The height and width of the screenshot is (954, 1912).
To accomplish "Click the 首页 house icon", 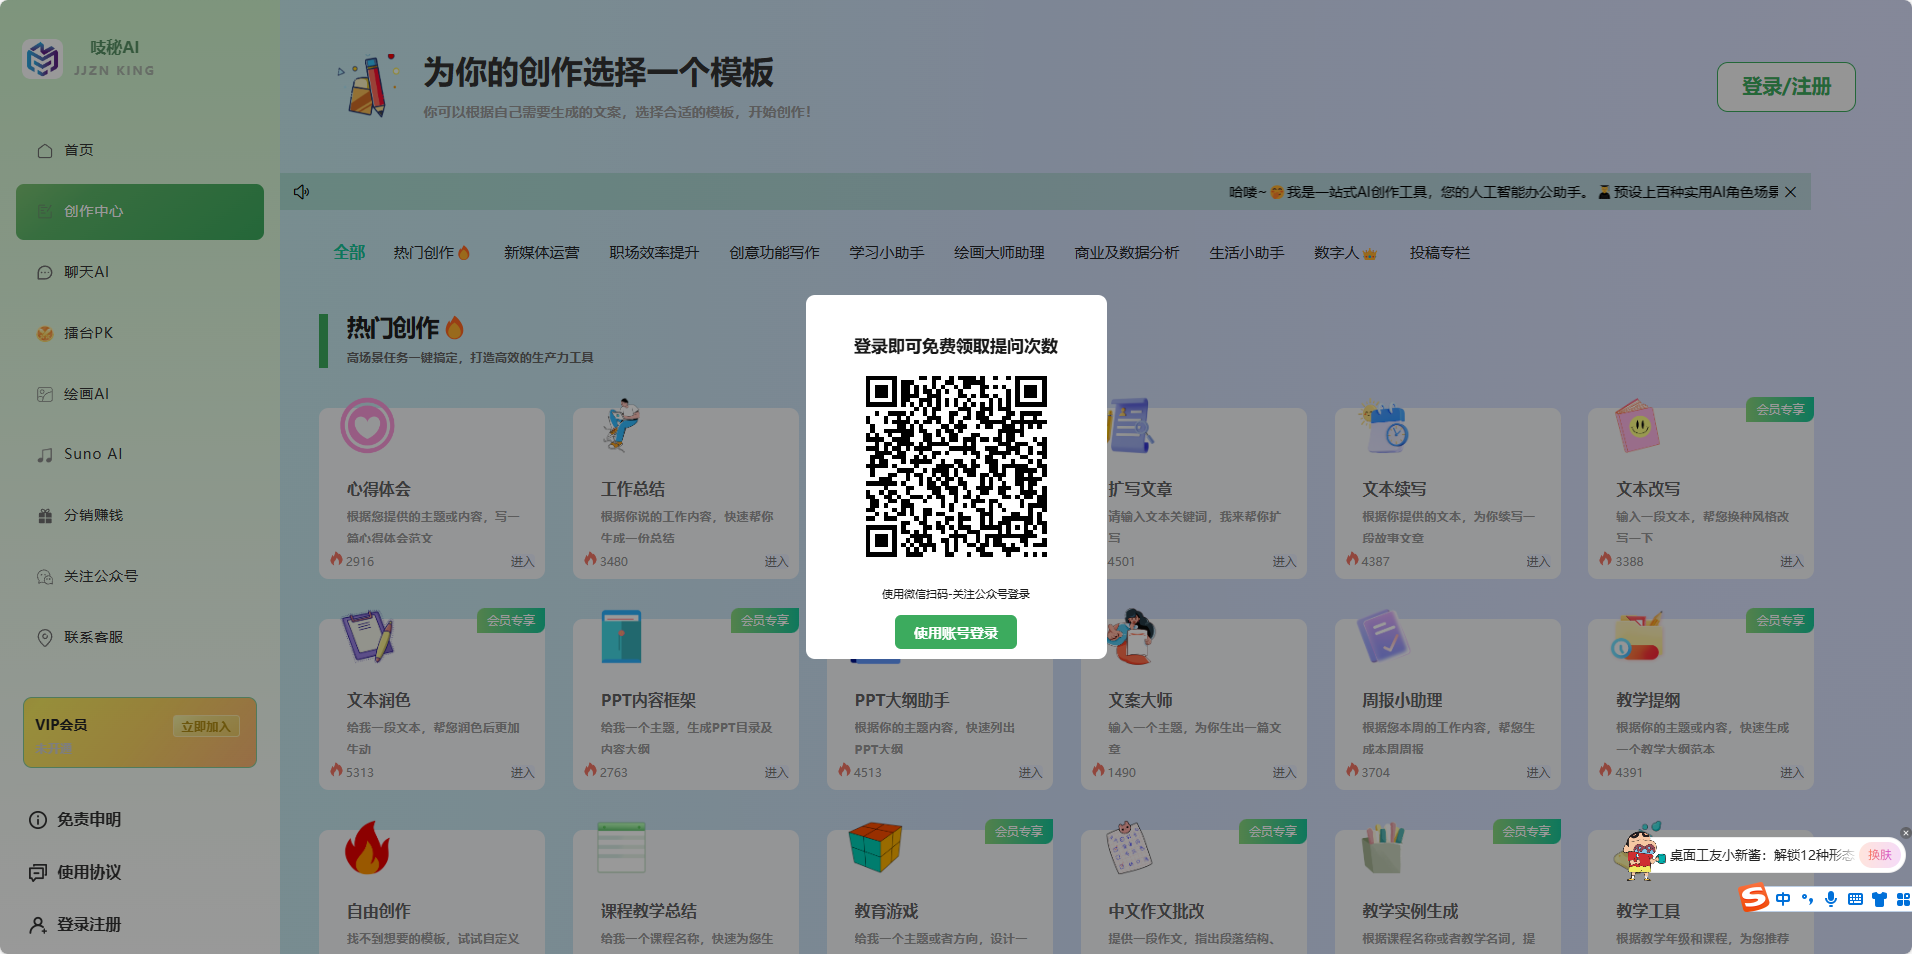I will [45, 151].
